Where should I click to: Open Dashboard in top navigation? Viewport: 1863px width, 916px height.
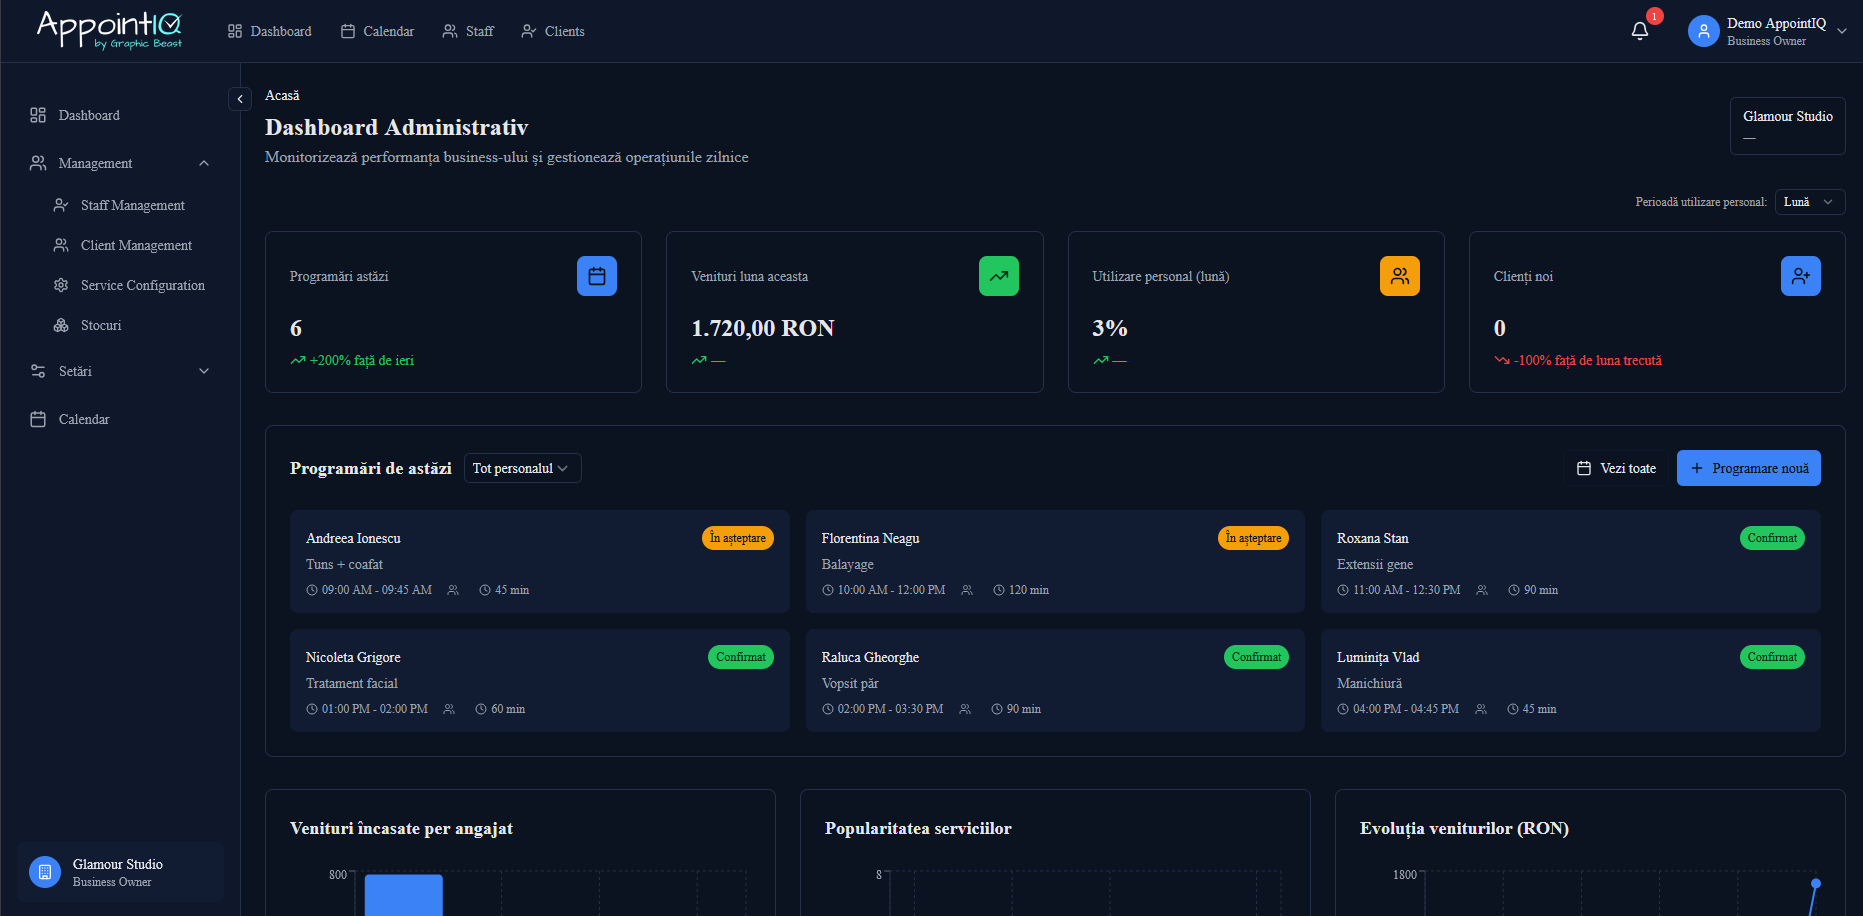pyautogui.click(x=270, y=31)
